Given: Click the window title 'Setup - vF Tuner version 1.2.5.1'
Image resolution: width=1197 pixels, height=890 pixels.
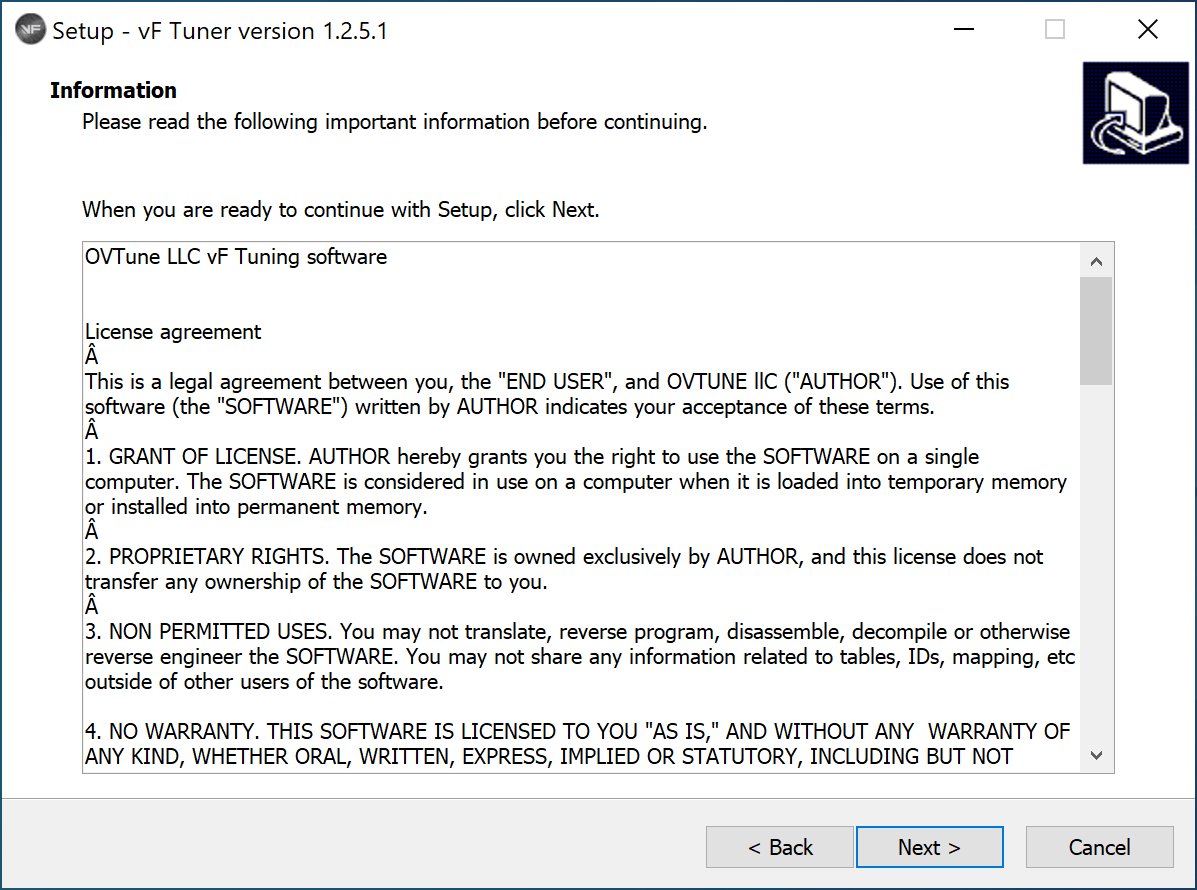Looking at the screenshot, I should click(220, 31).
